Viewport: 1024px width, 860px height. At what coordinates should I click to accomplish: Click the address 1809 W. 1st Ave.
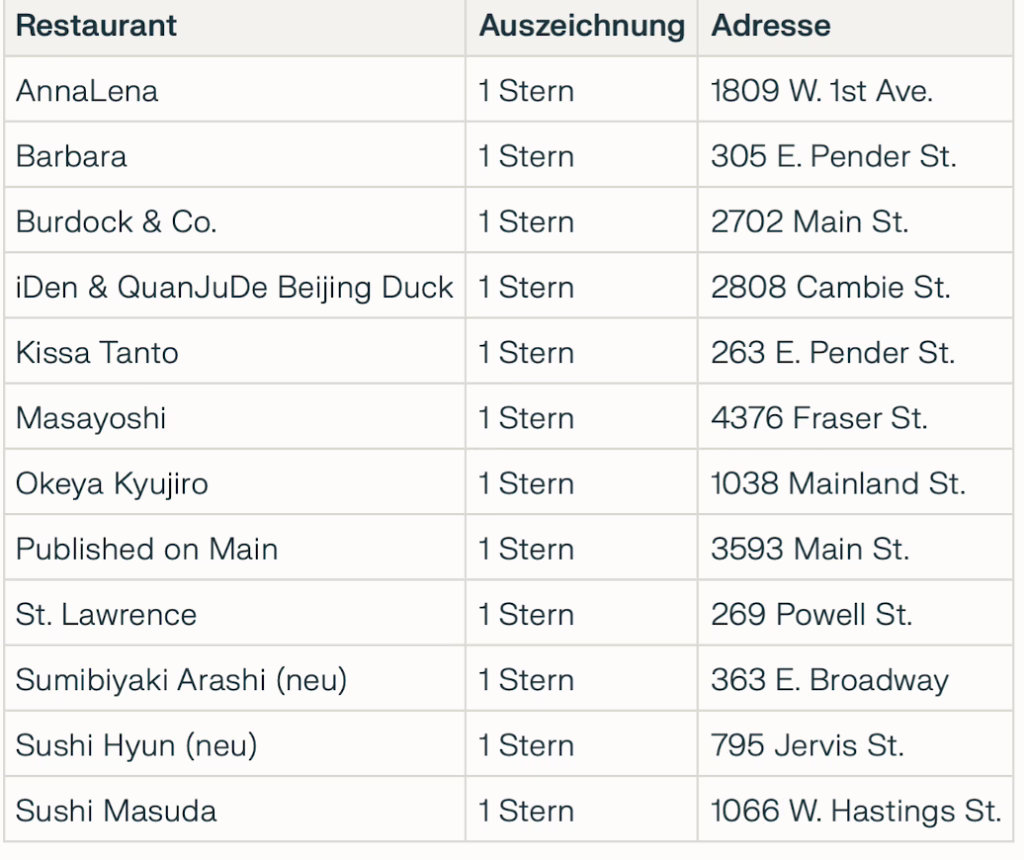click(x=821, y=91)
